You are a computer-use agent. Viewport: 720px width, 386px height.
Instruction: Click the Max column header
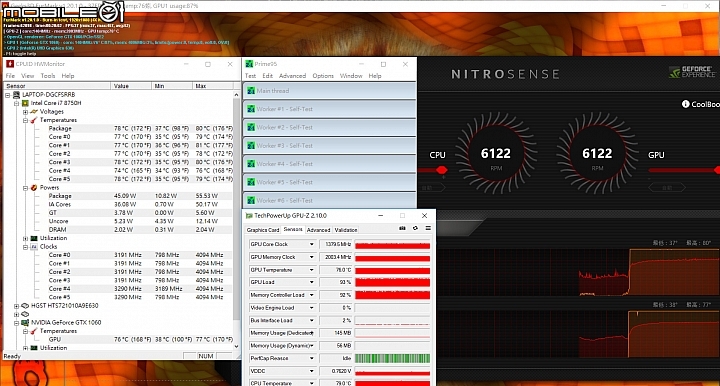click(x=213, y=86)
